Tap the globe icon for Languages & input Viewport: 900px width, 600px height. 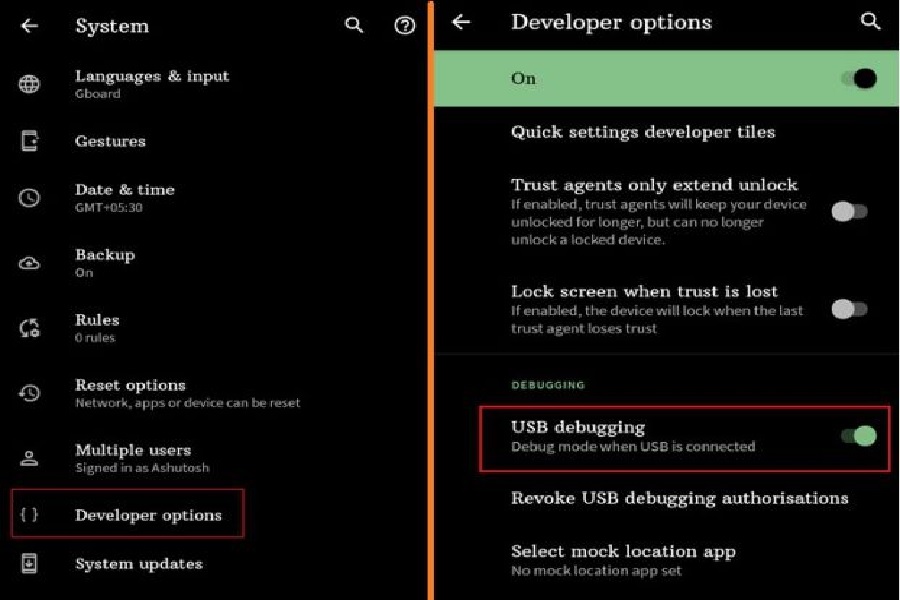click(x=29, y=84)
